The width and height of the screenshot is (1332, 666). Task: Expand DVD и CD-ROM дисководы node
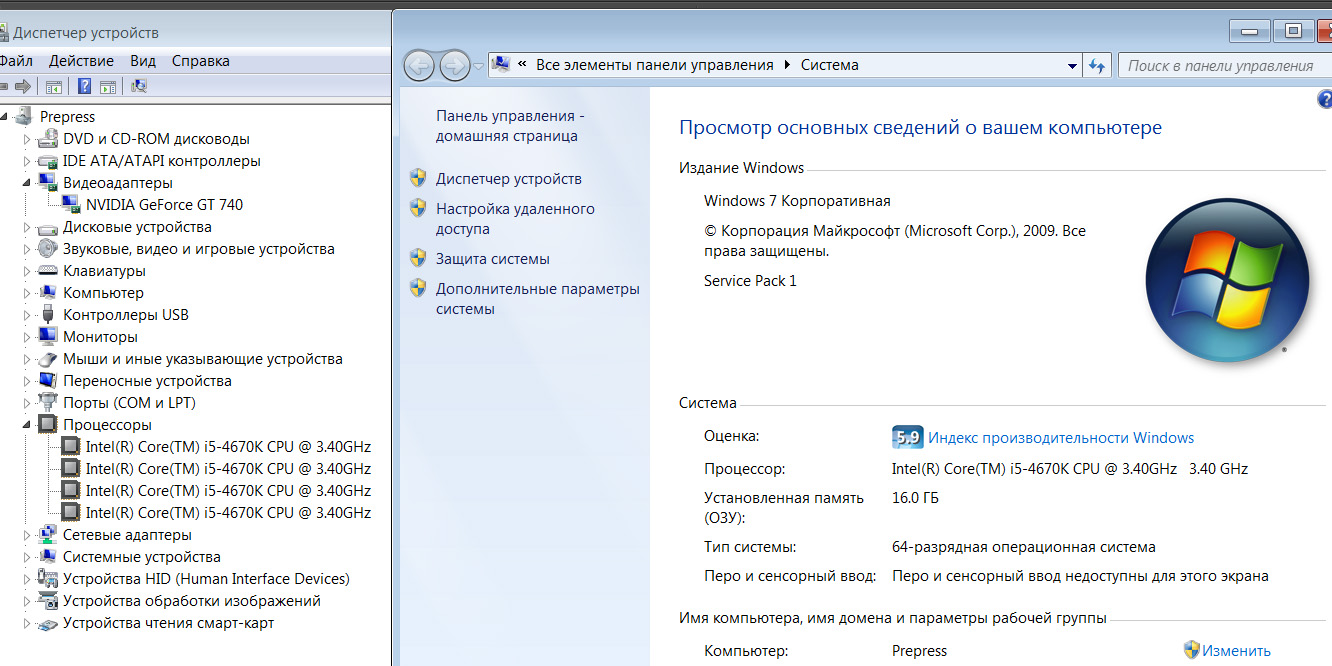[x=27, y=139]
